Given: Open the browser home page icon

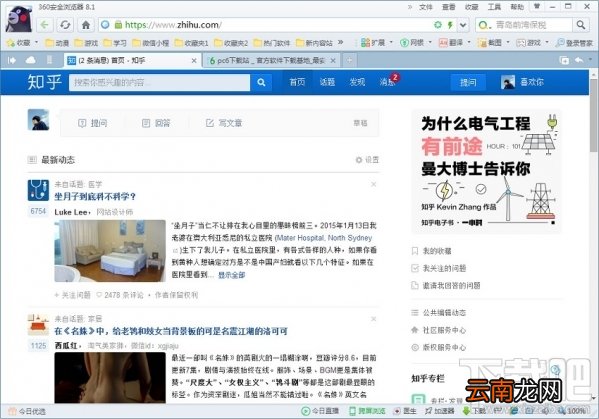Looking at the screenshot, I should point(86,25).
